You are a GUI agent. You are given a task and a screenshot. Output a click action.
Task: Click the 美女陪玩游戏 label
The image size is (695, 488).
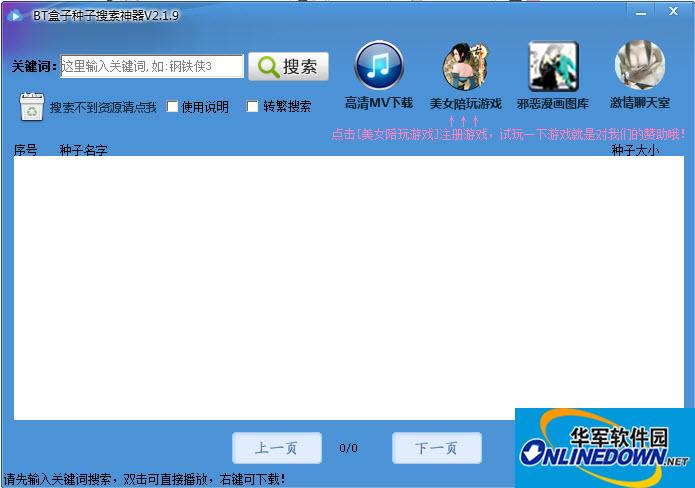(x=465, y=104)
